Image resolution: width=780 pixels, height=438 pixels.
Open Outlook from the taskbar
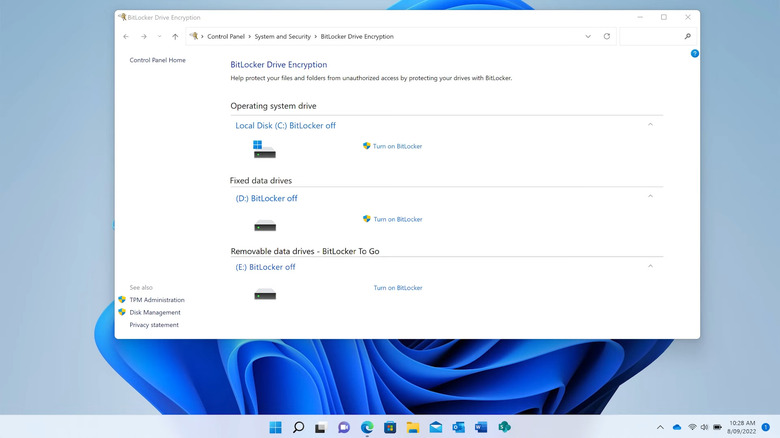click(458, 427)
